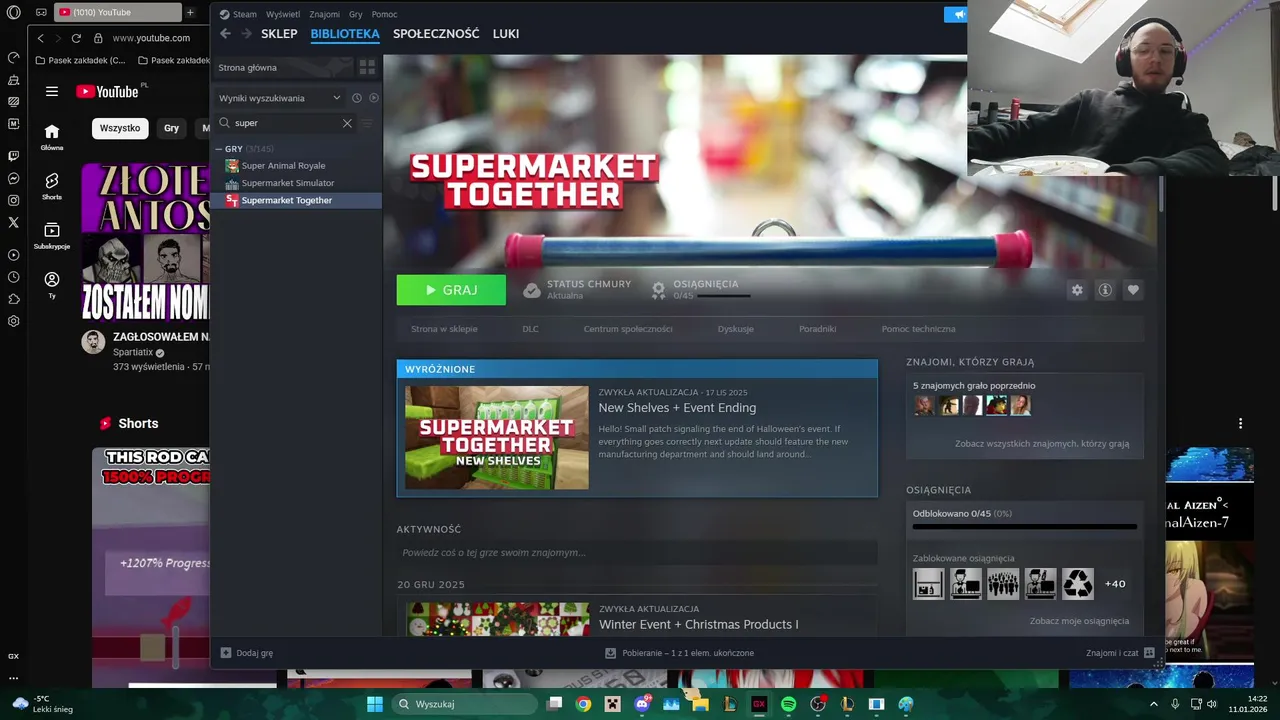Open the Poradniki link

pos(817,329)
